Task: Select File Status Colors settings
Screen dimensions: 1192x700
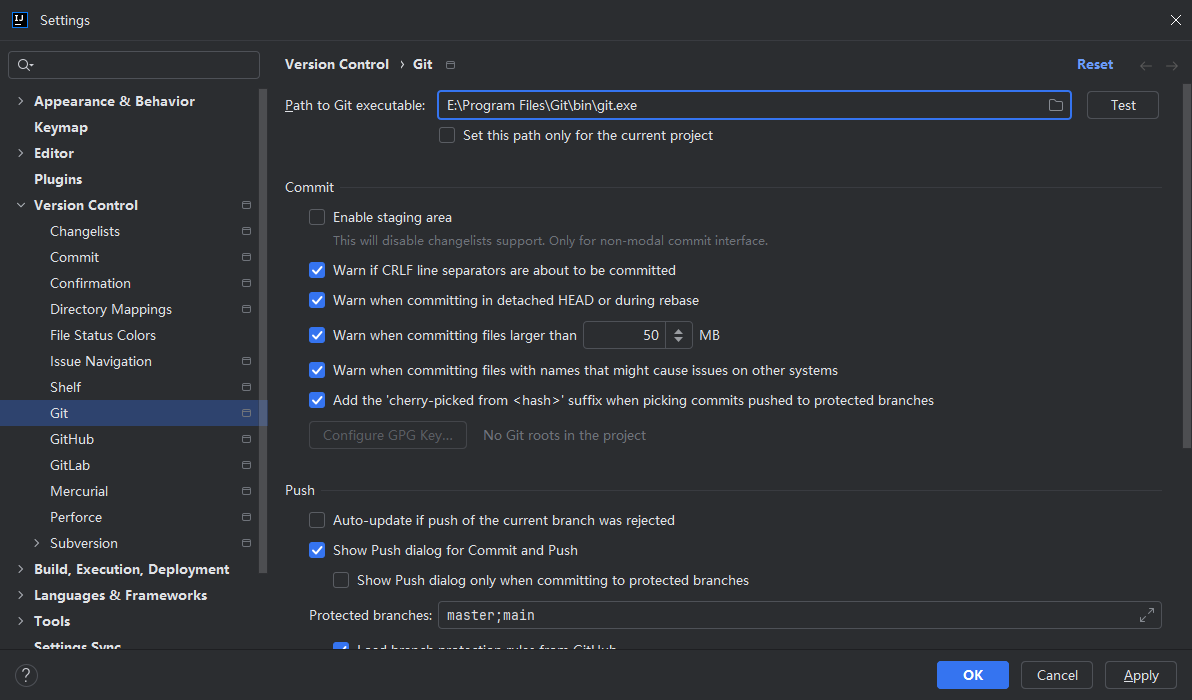Action: pyautogui.click(x=103, y=335)
